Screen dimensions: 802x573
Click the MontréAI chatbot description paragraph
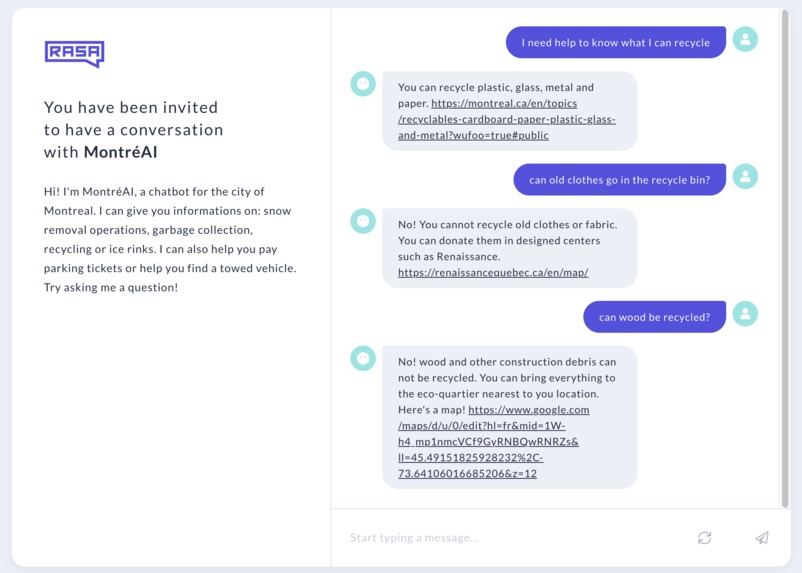point(170,239)
